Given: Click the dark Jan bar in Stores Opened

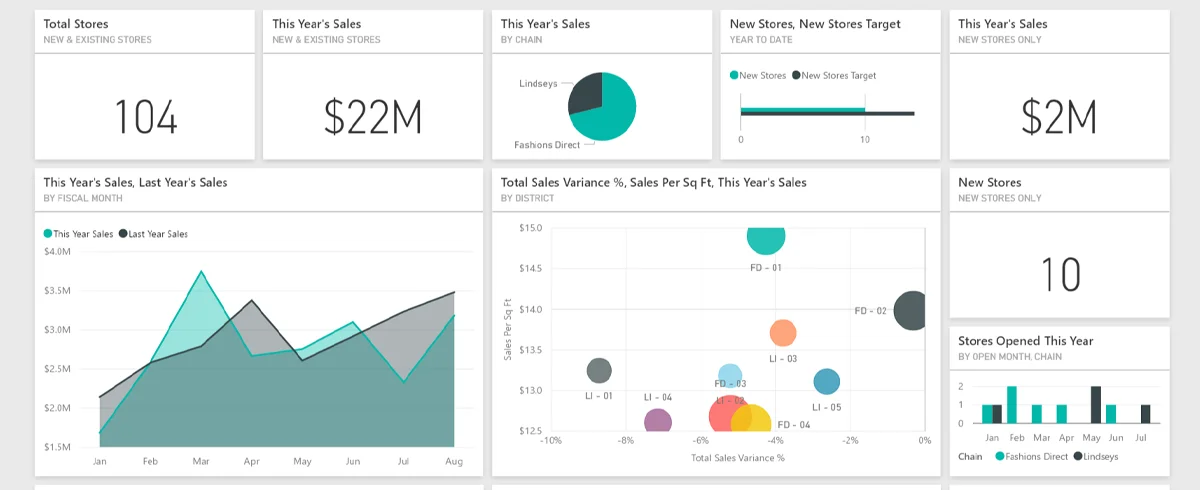Looking at the screenshot, I should point(997,414).
